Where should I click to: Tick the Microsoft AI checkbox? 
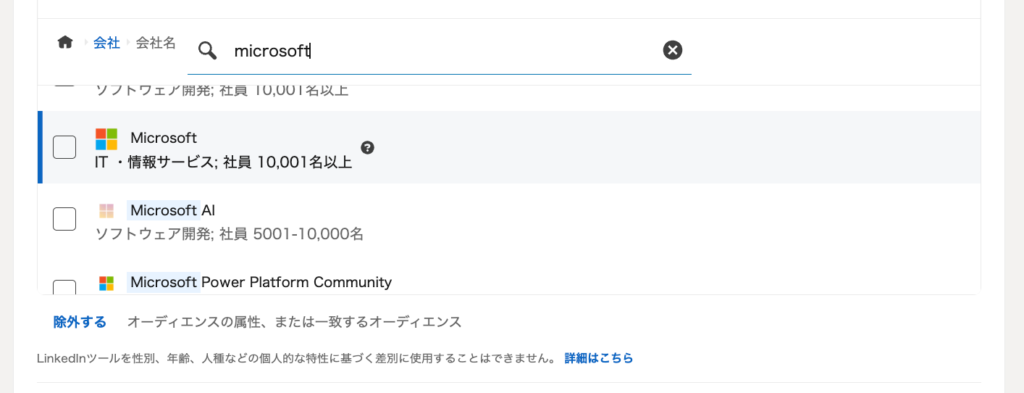pyautogui.click(x=64, y=219)
